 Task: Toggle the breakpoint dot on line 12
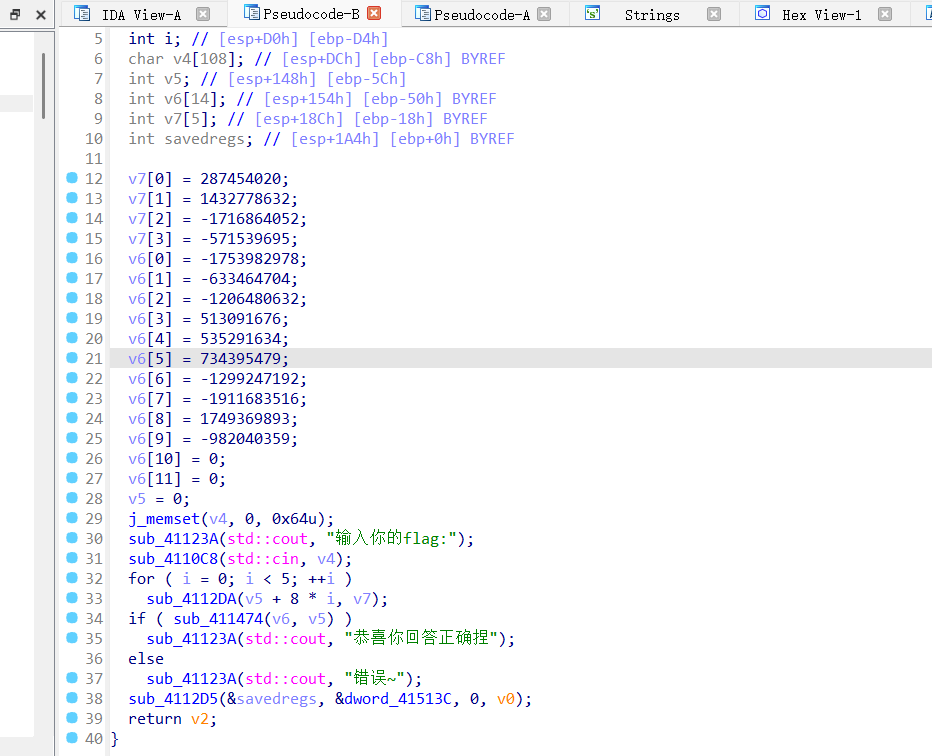coord(72,177)
